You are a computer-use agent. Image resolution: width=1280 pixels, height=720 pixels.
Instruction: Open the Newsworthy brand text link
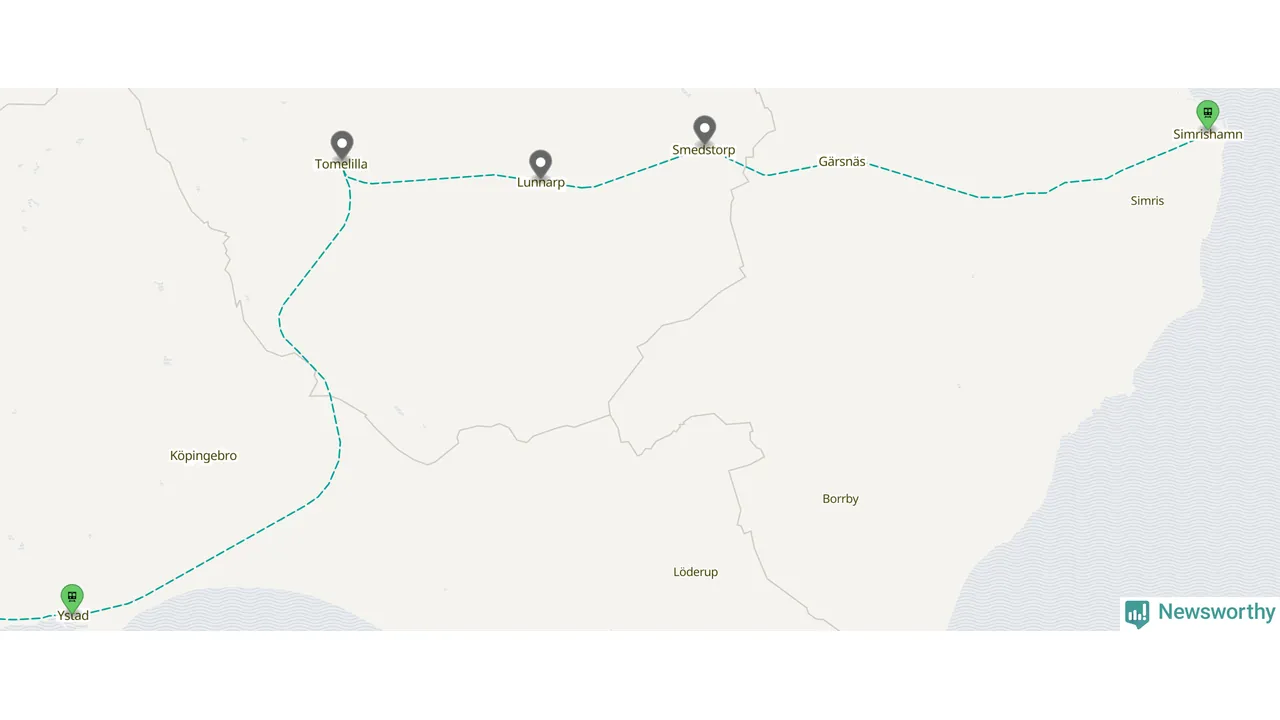click(x=1216, y=612)
